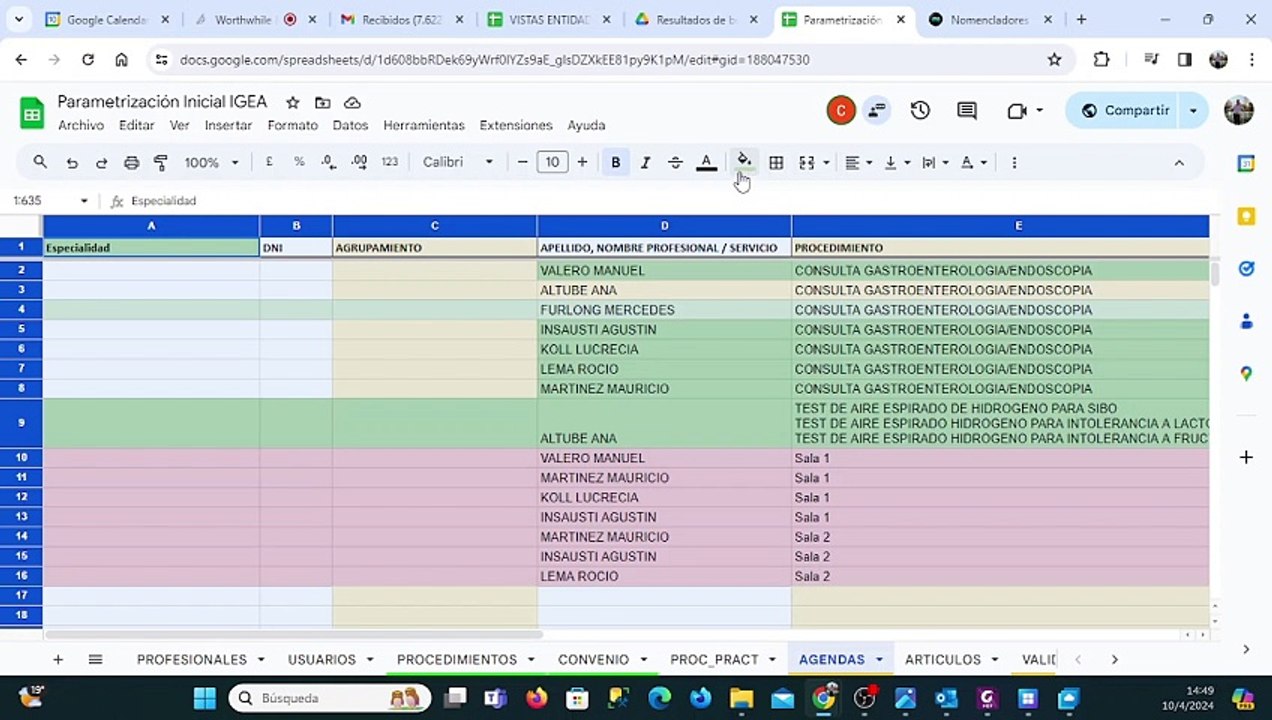
Task: Open text wrapping dropdown
Action: [x=934, y=162]
